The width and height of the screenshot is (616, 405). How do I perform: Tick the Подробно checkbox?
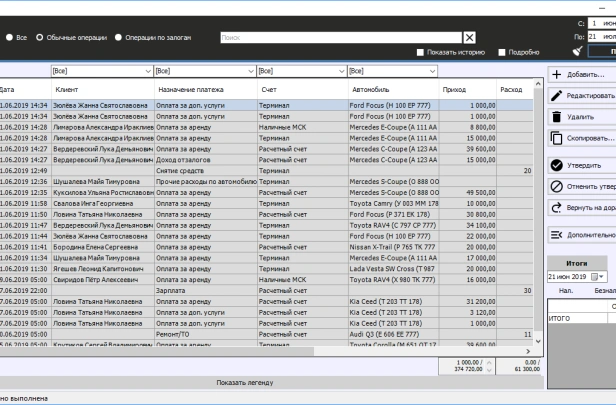point(501,52)
